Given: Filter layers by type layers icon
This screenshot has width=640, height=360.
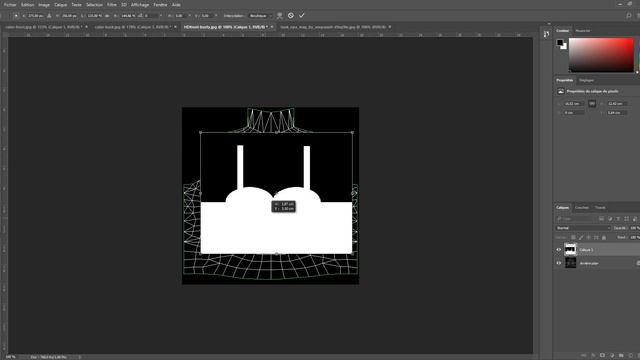Looking at the screenshot, I should click(x=618, y=219).
